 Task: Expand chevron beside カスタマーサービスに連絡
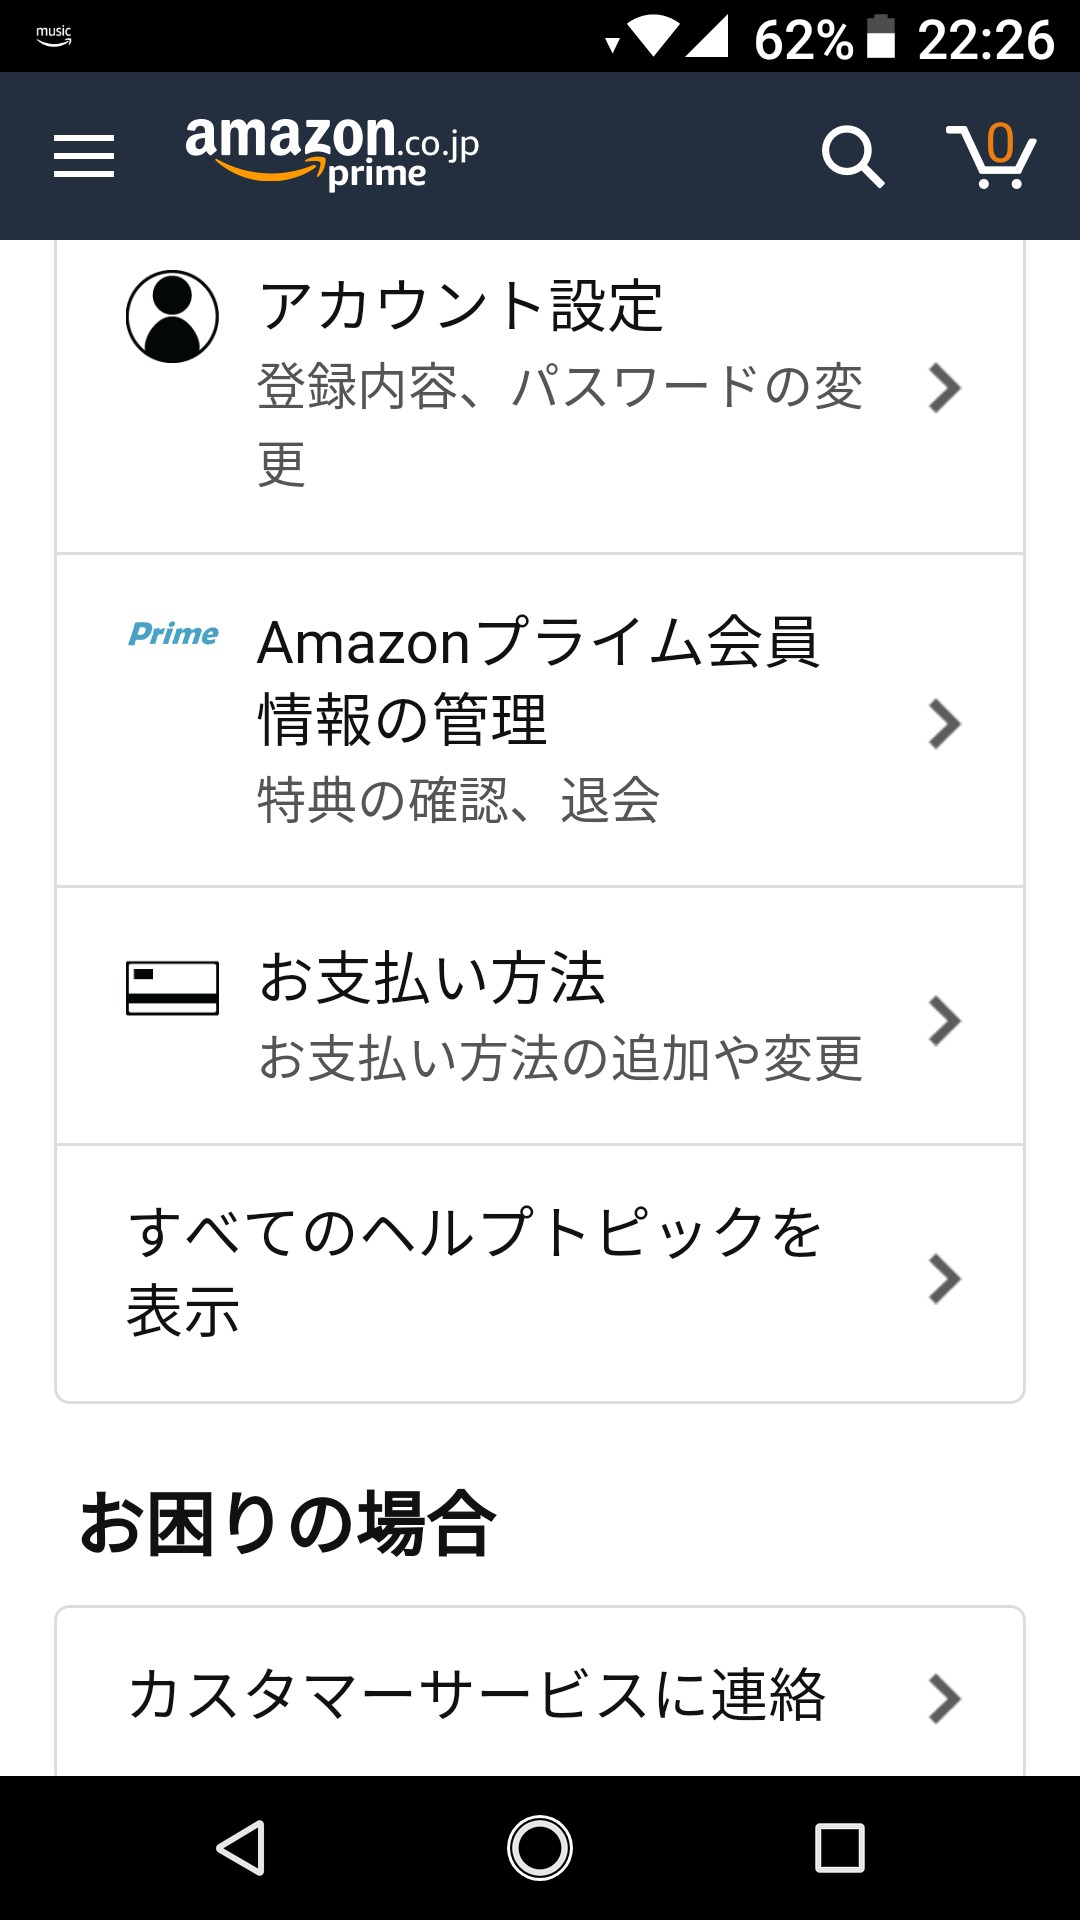pos(944,1698)
